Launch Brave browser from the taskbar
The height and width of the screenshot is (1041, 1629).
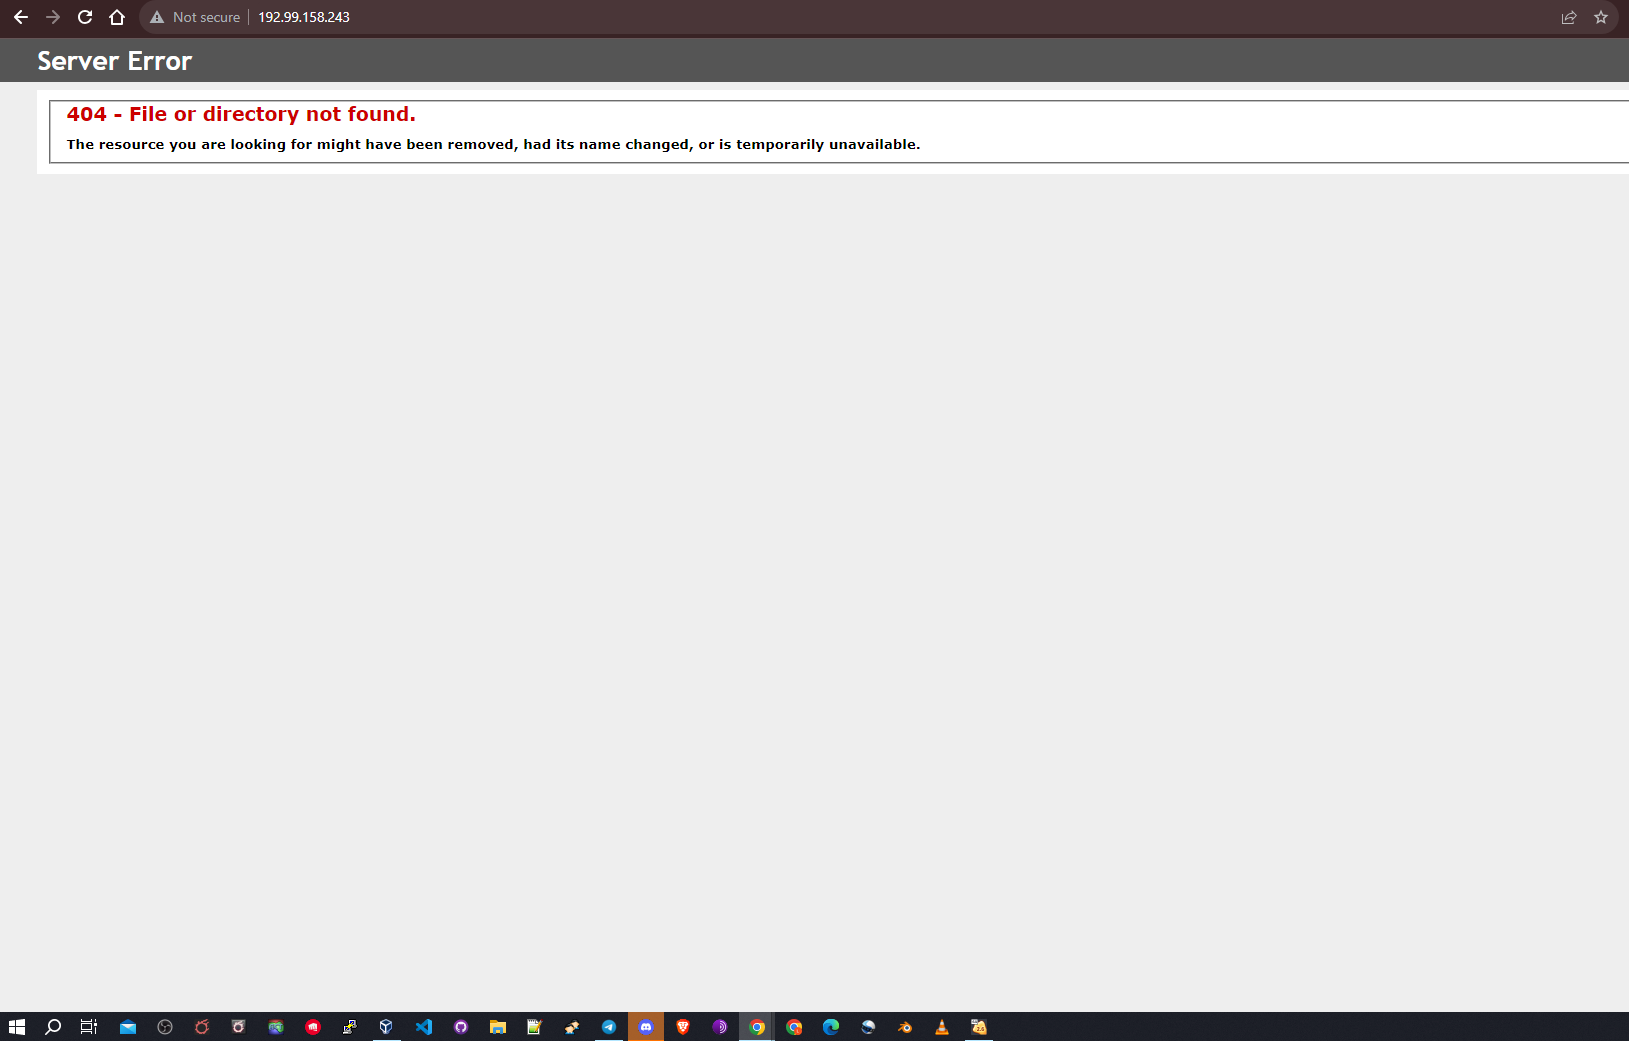click(683, 1027)
